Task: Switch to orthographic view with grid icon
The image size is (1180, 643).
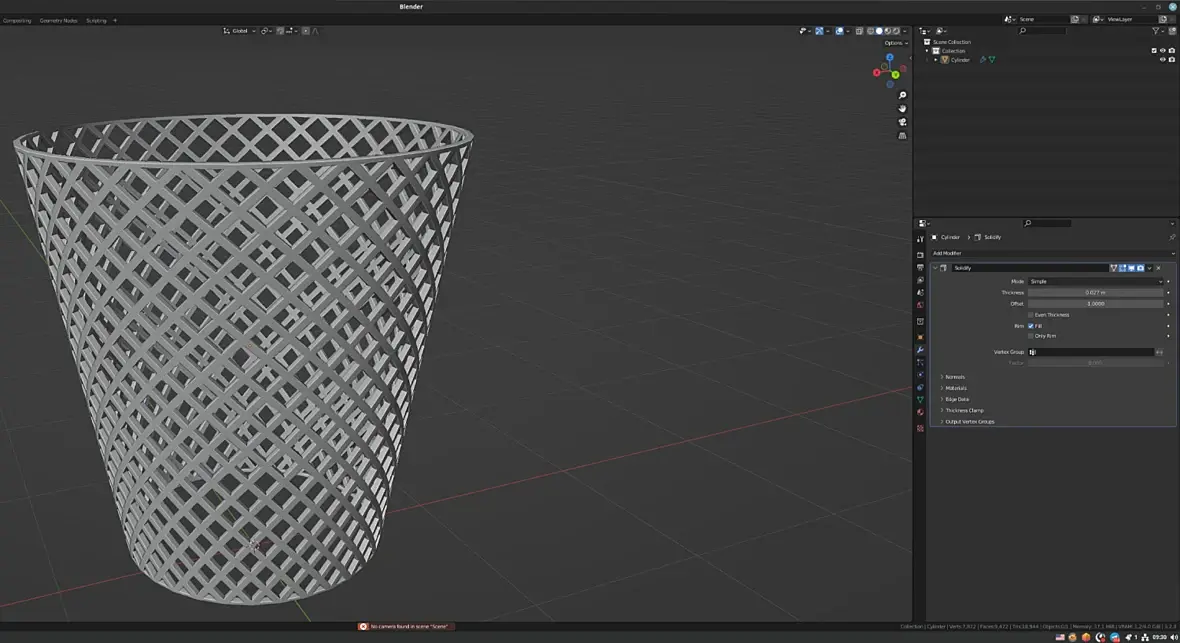Action: click(x=902, y=135)
